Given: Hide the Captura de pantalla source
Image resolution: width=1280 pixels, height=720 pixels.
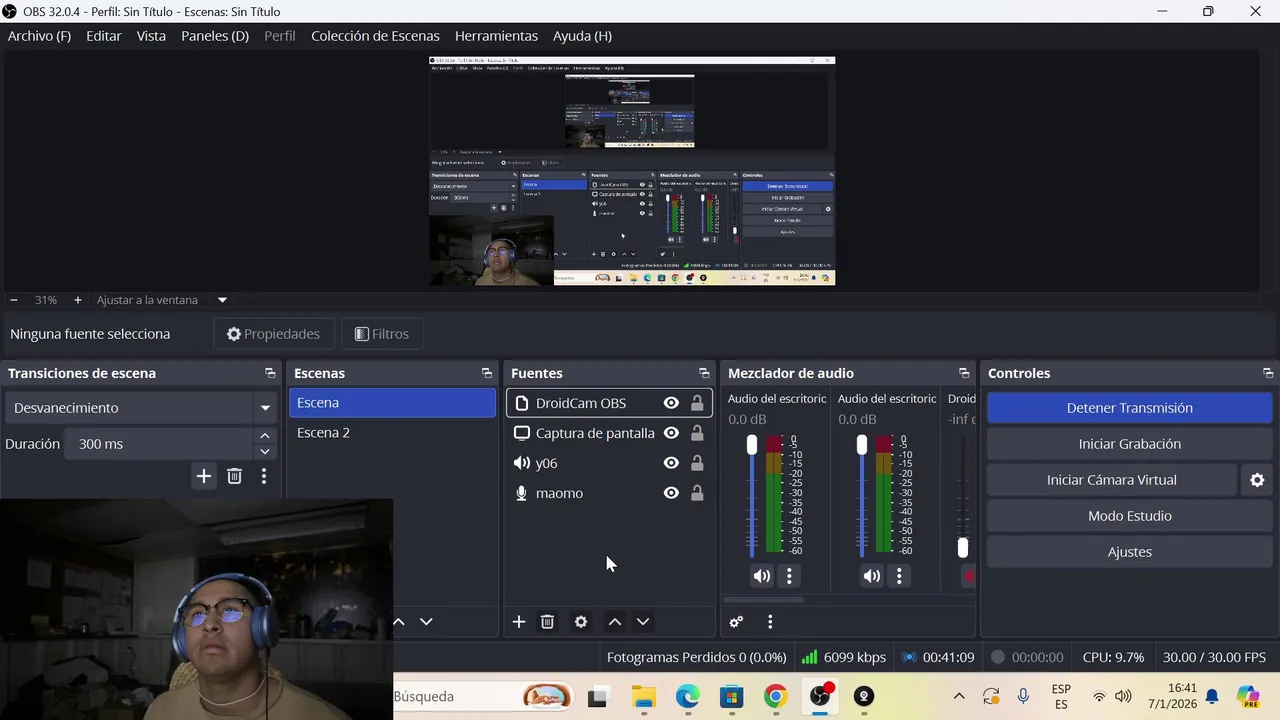Looking at the screenshot, I should [x=671, y=433].
